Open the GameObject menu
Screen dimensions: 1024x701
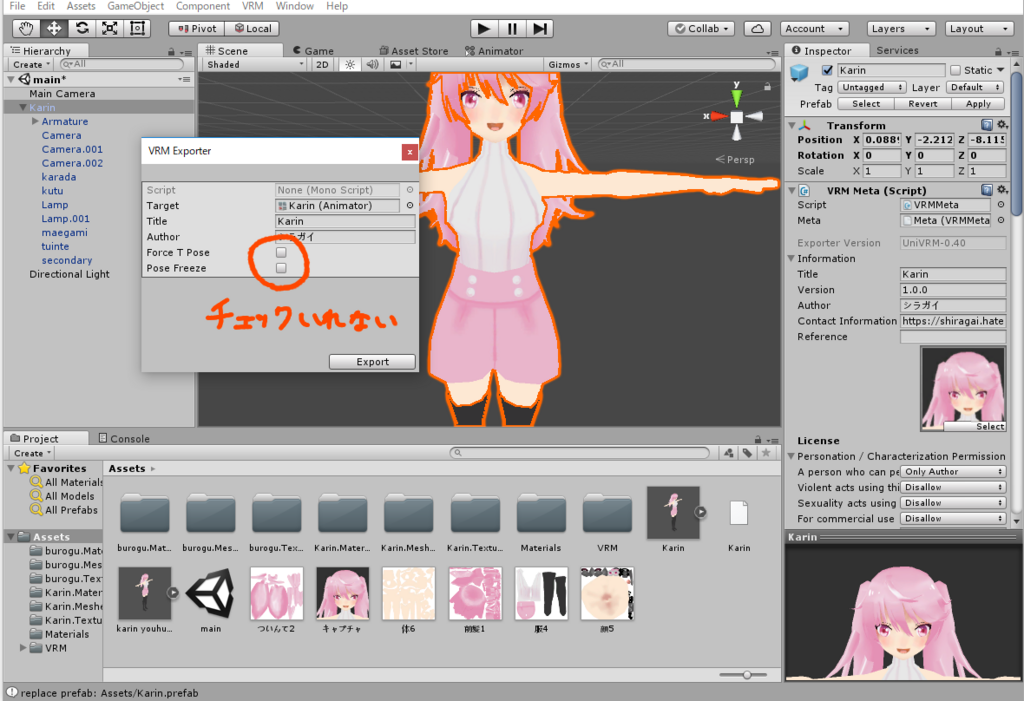tap(135, 6)
